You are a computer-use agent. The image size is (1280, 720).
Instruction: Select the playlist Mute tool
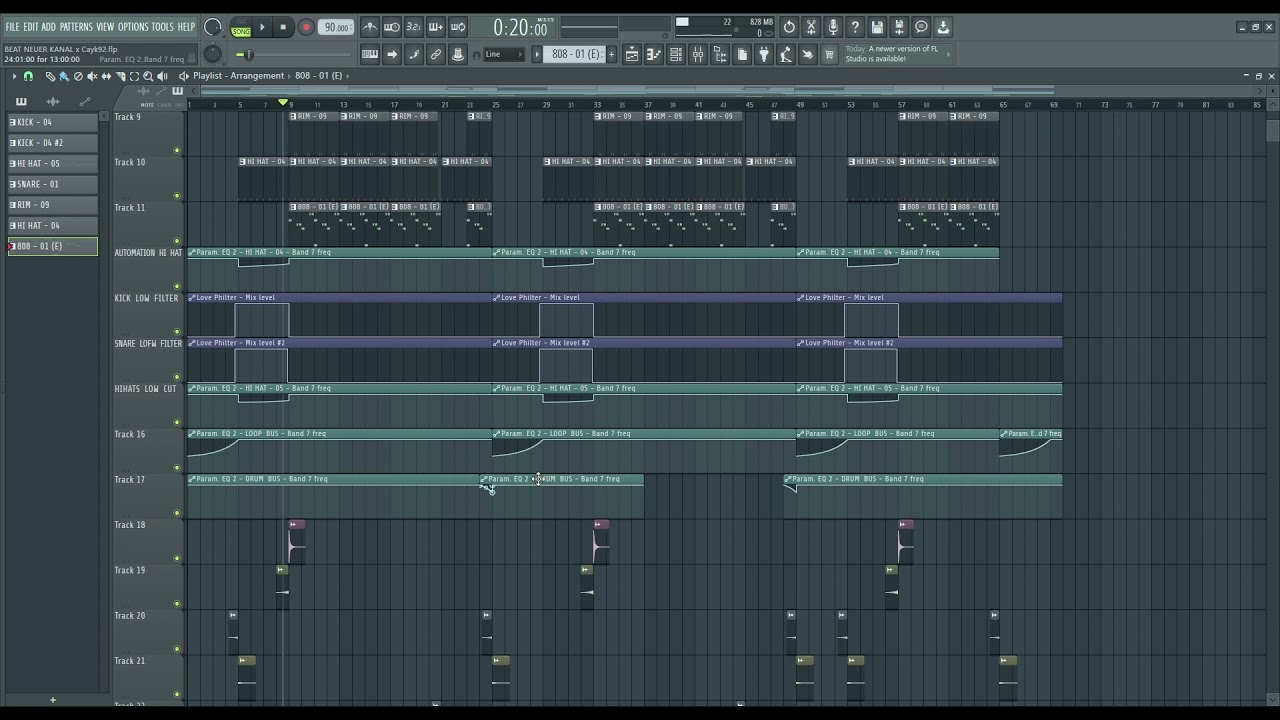coord(92,76)
